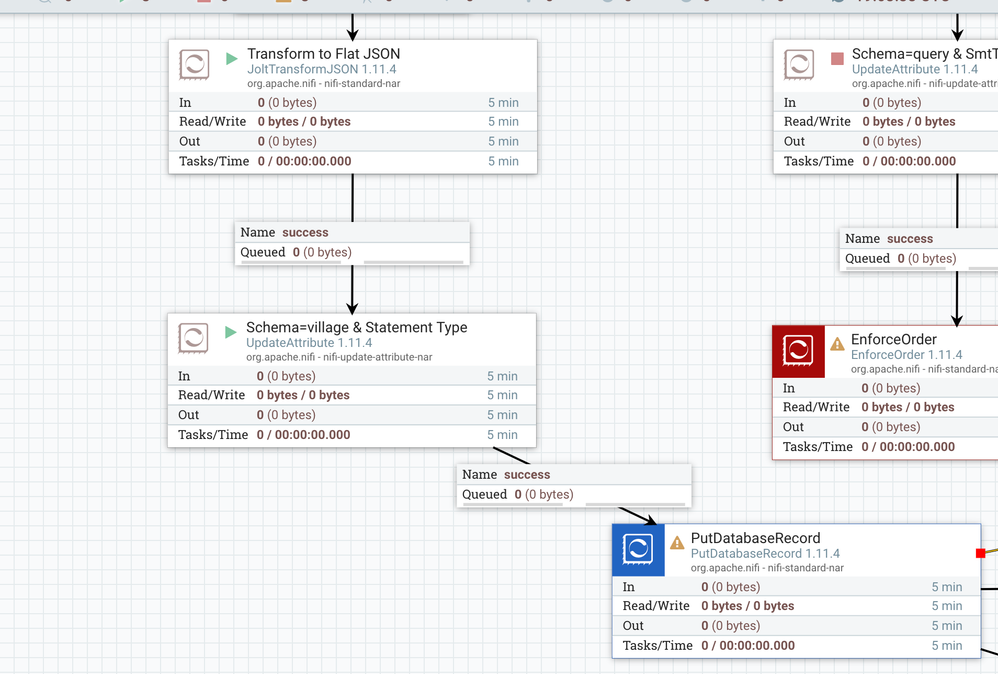Select the Schema=village & Statement Type processor icon
Viewport: 998px width, 674px height.
point(193,338)
